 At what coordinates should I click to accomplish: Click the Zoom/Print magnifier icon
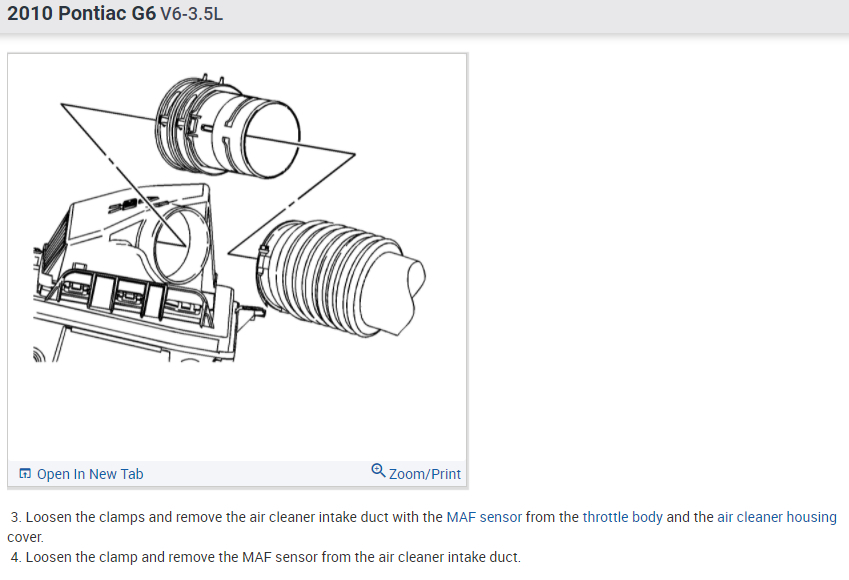coord(378,471)
